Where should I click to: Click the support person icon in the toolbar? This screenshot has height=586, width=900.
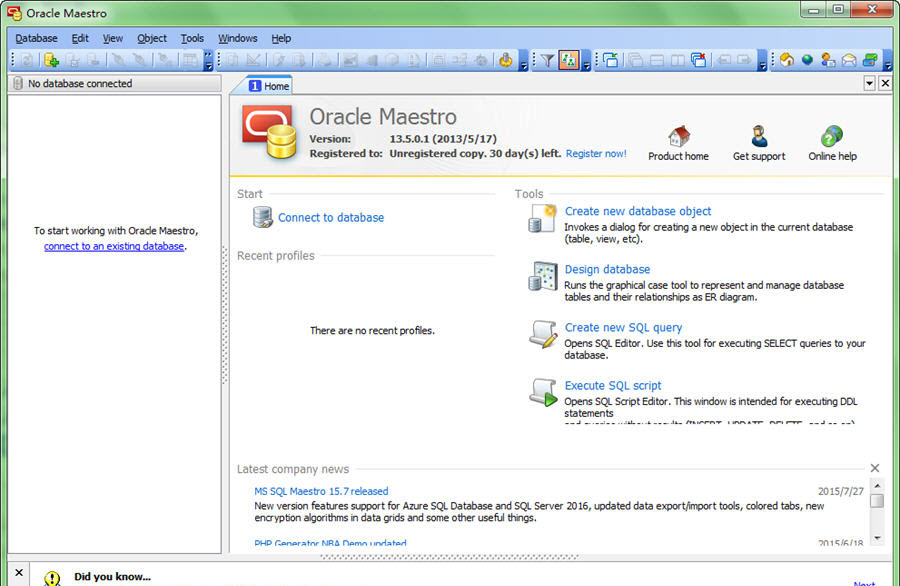tap(828, 60)
